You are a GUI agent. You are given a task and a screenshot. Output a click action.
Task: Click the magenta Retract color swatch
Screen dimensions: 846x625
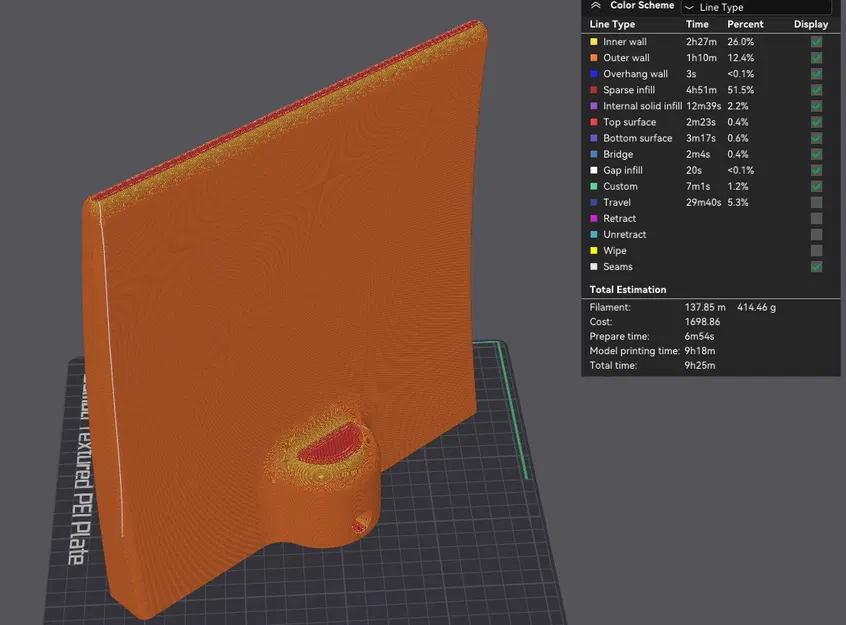click(x=593, y=219)
